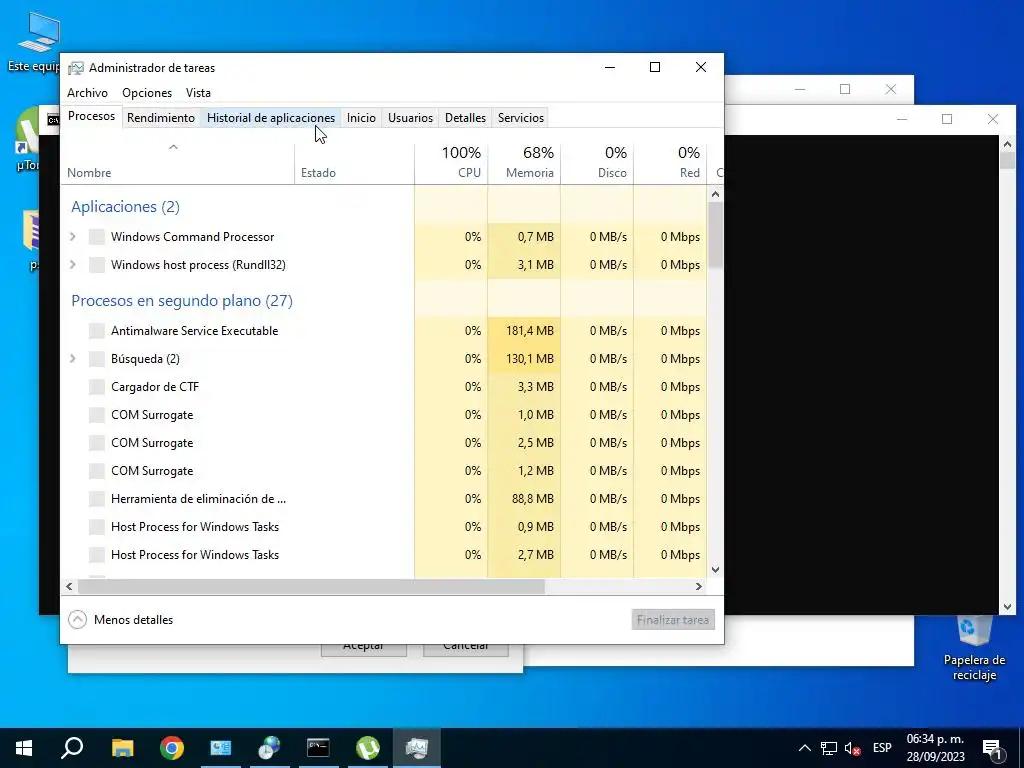Open the Vista menu
The image size is (1024, 768).
tap(198, 93)
